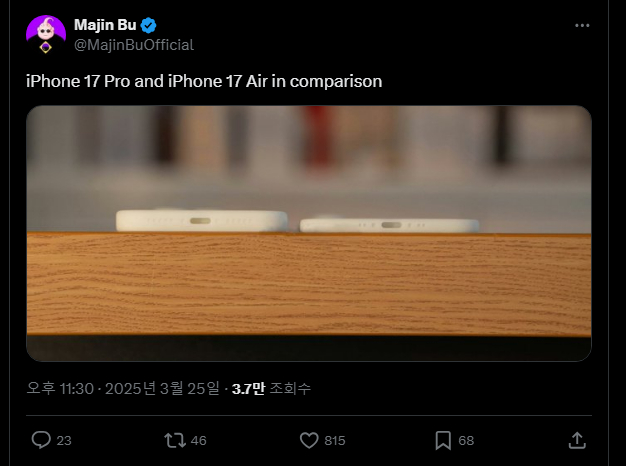Click the like count 815
Screen dimensions: 626x466
tap(335, 440)
